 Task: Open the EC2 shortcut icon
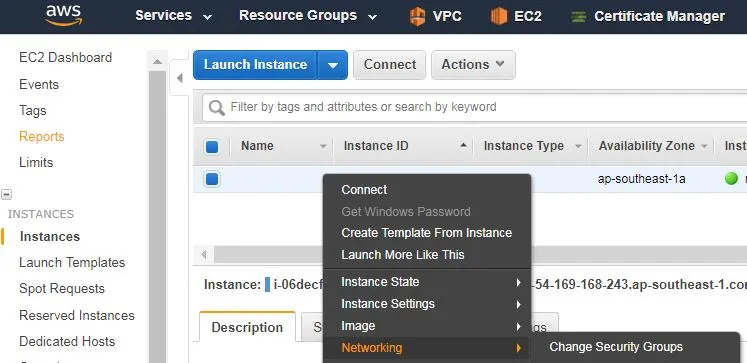(499, 16)
